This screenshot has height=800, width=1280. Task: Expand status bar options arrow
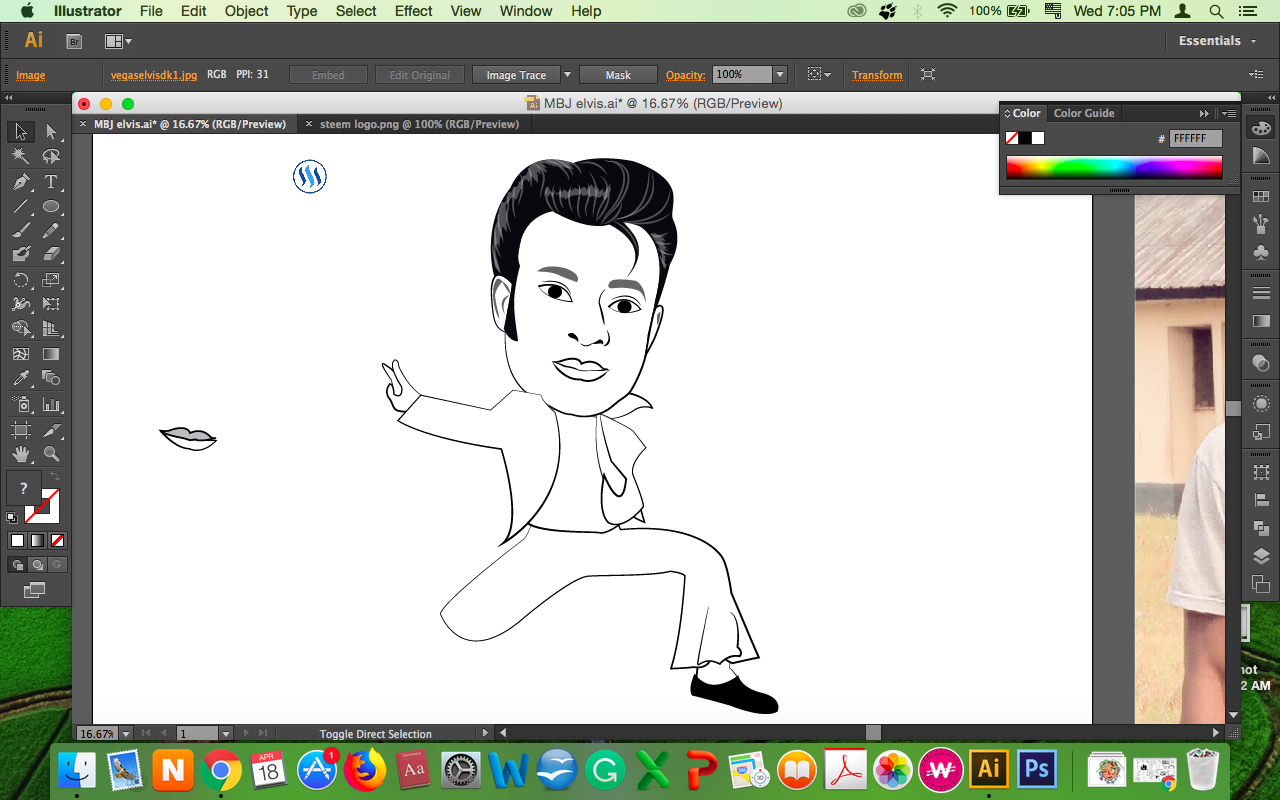click(x=486, y=733)
